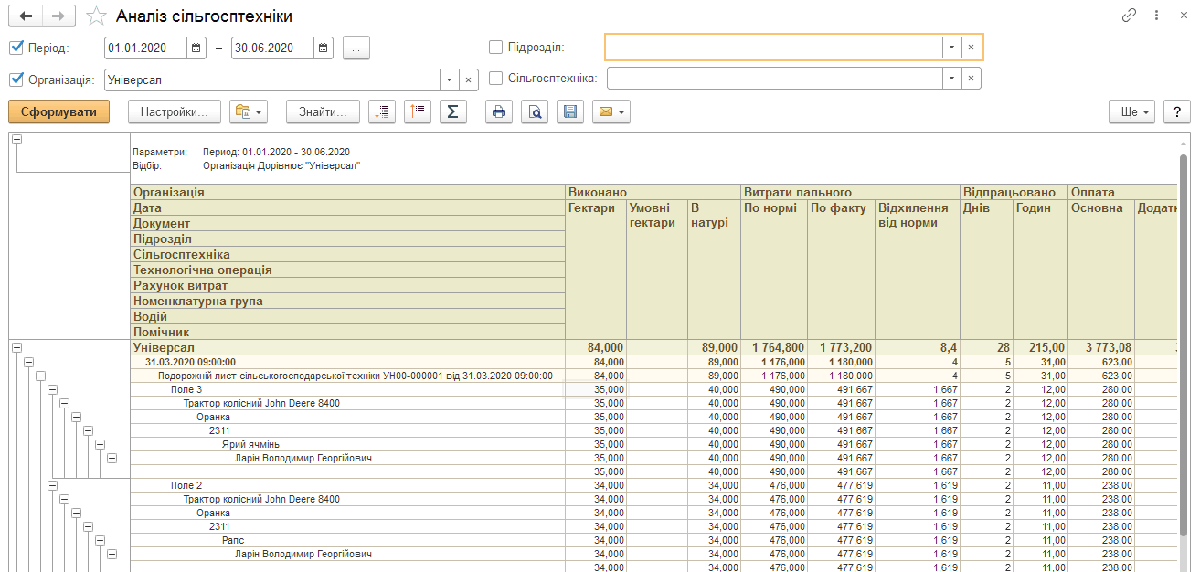Open calendar for start date 01.01.2020
The width and height of the screenshot is (1200, 572).
coord(197,47)
